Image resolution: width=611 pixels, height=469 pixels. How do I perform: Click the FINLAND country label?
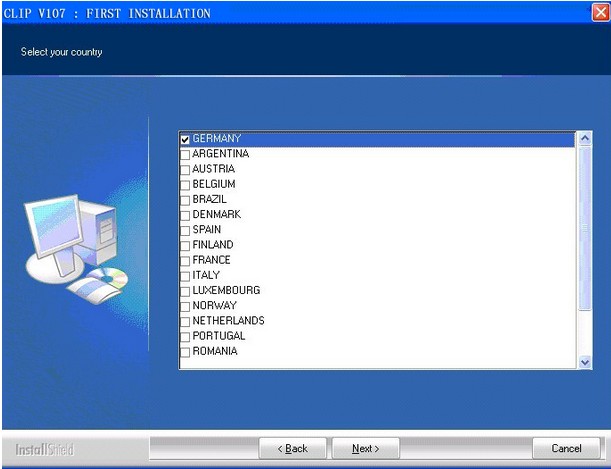213,245
